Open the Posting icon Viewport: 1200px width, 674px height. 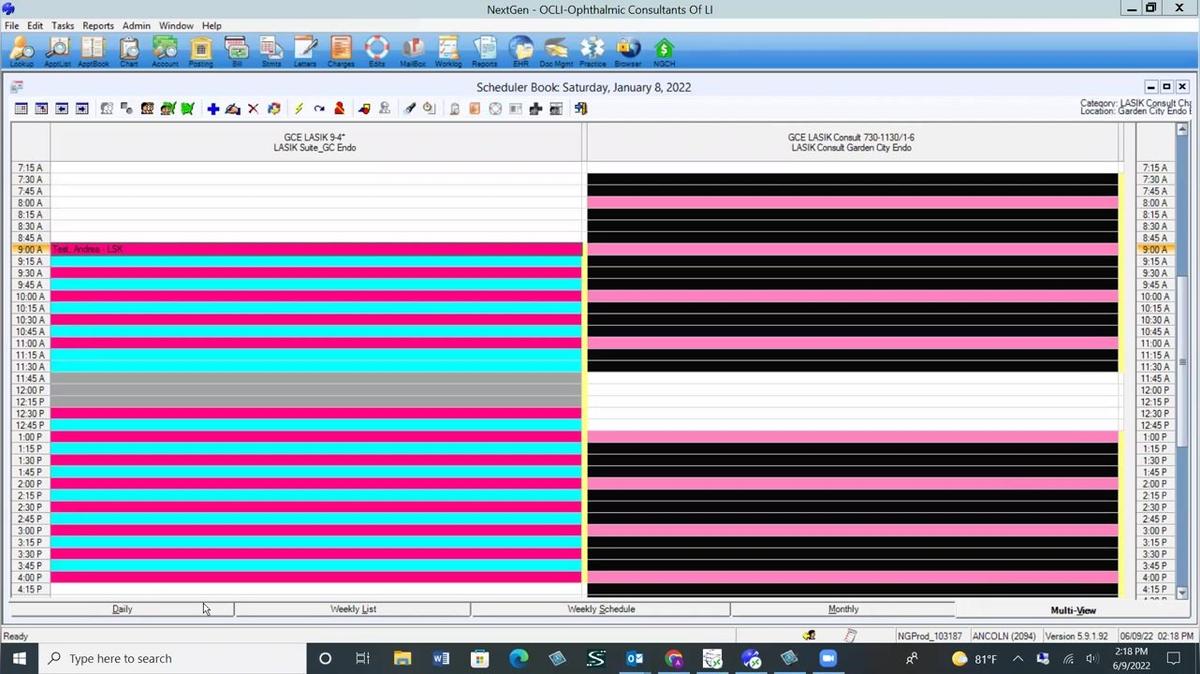(201, 50)
